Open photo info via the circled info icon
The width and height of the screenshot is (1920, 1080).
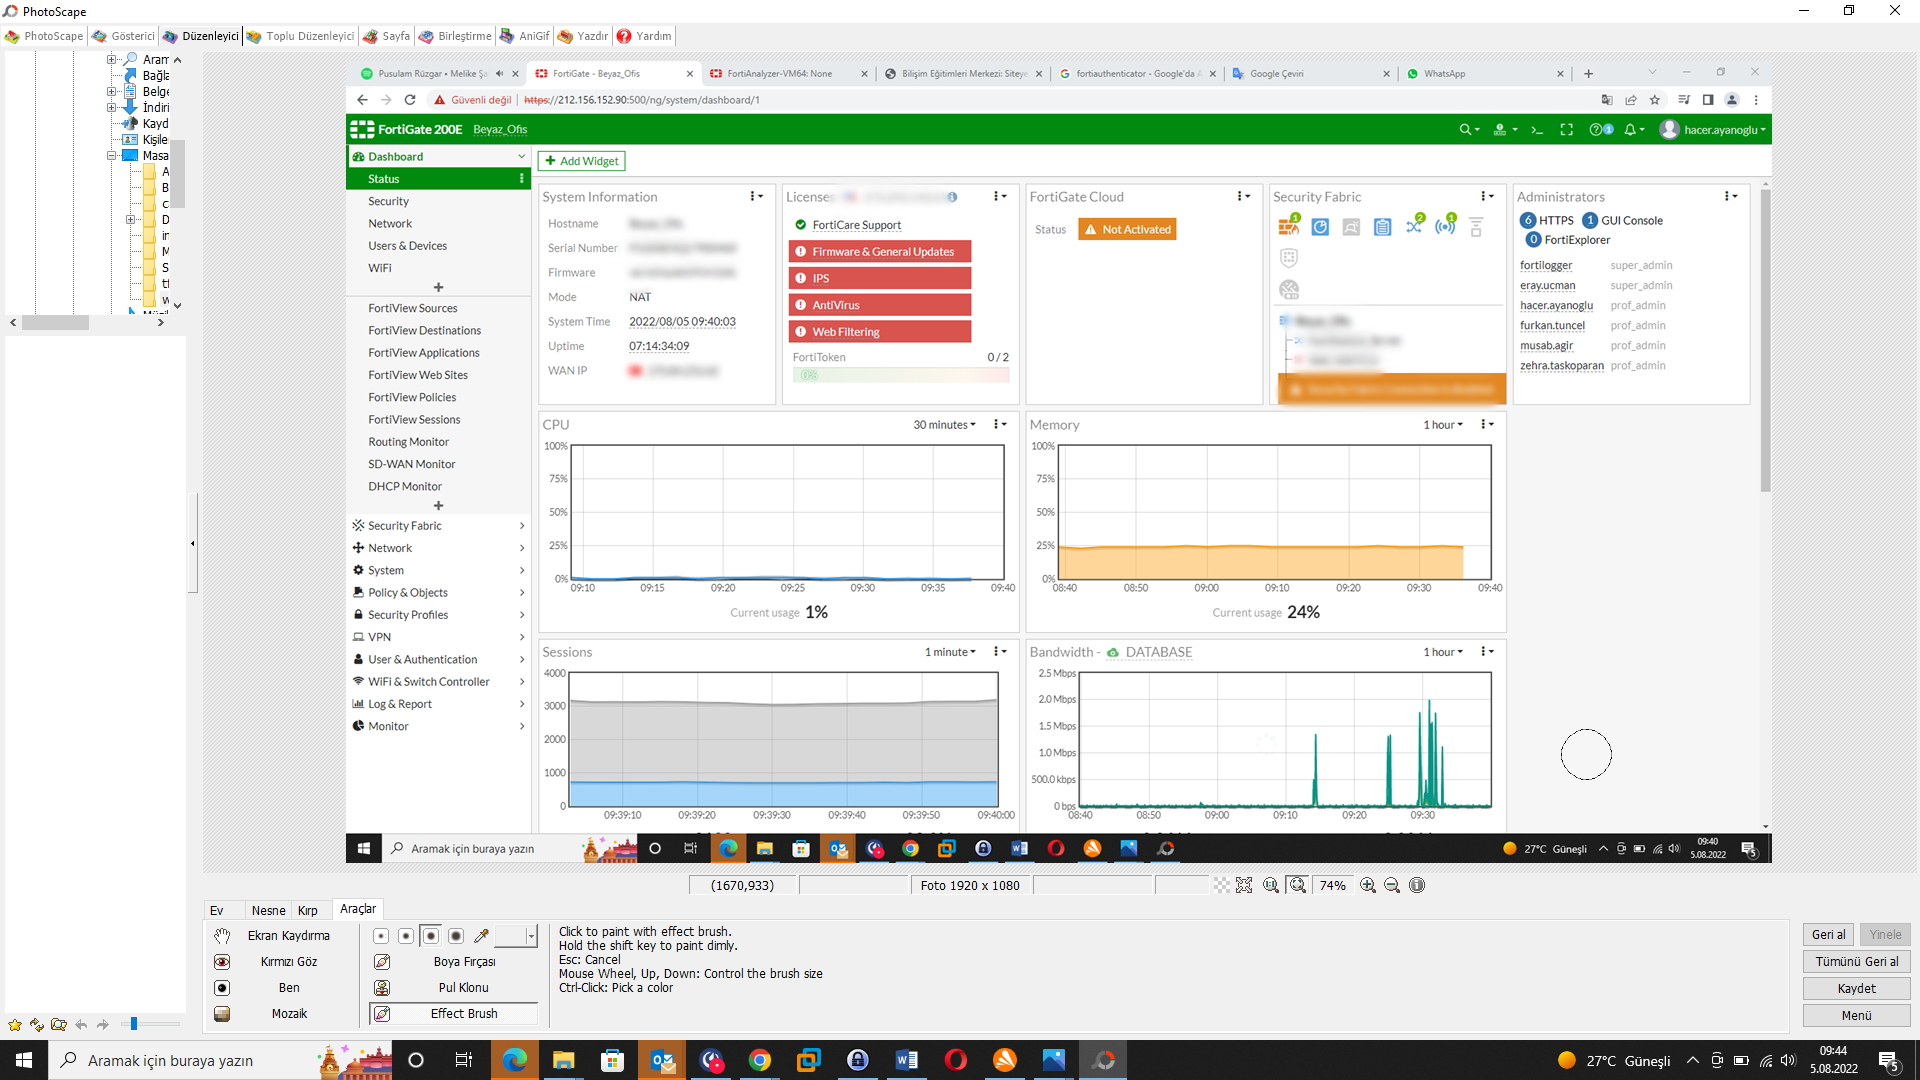click(1417, 885)
